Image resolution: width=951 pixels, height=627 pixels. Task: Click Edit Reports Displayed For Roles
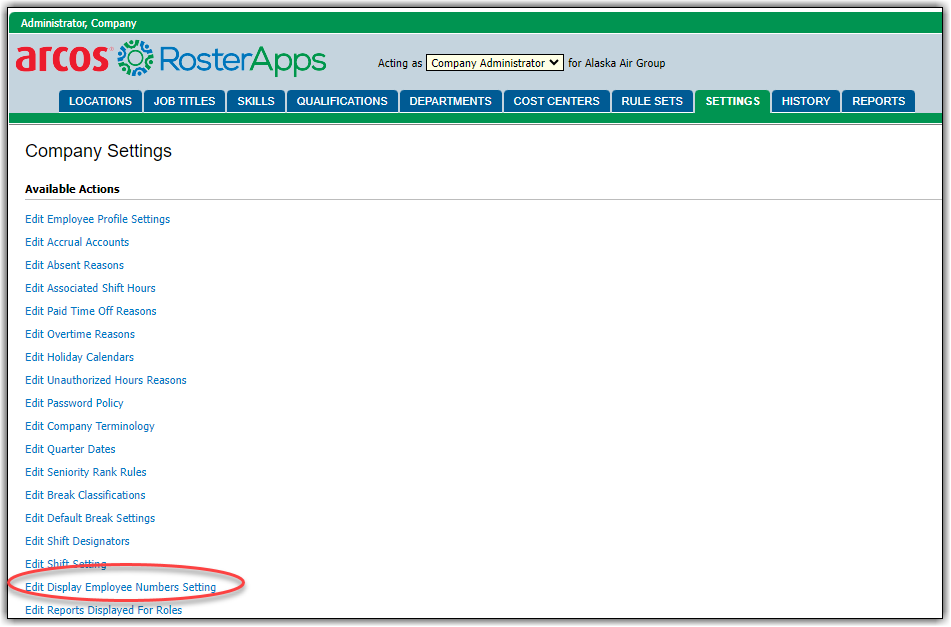(x=103, y=610)
